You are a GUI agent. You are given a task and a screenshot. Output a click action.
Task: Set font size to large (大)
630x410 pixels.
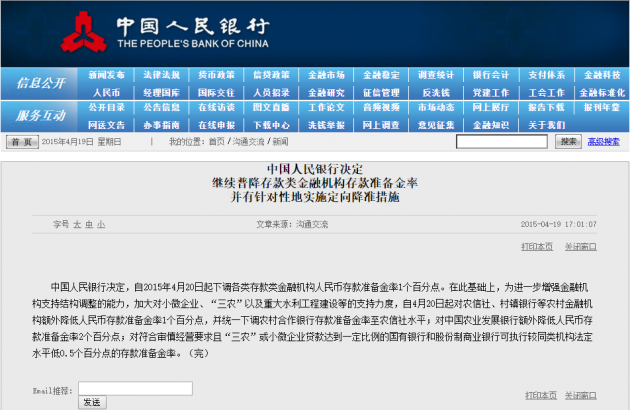[x=77, y=225]
